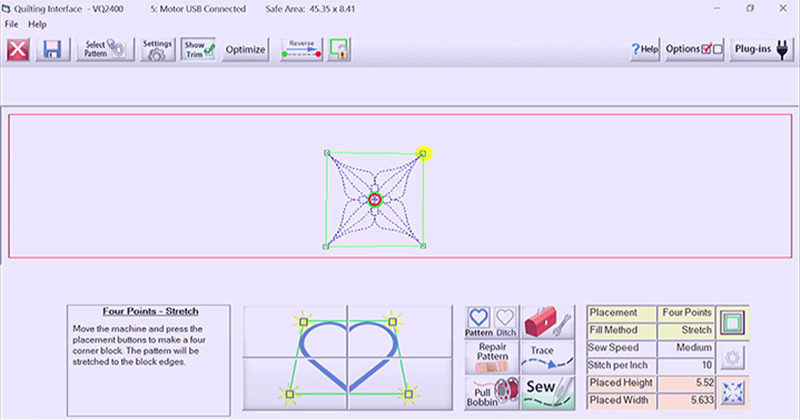Switch to Pattern heart mode
Viewport: 800px width, 420px height.
pos(478,321)
